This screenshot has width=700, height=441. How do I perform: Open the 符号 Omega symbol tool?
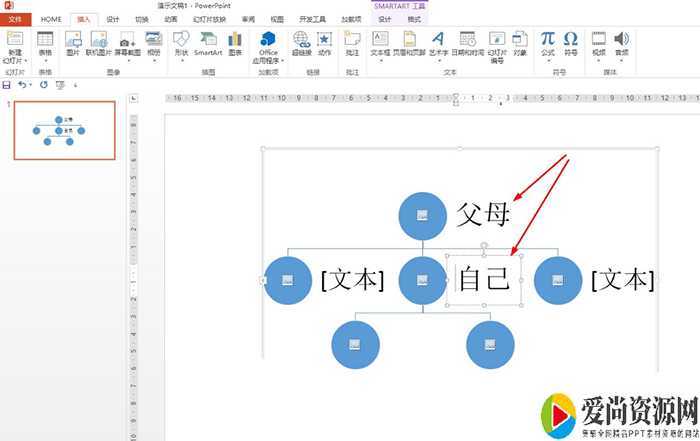pyautogui.click(x=570, y=40)
